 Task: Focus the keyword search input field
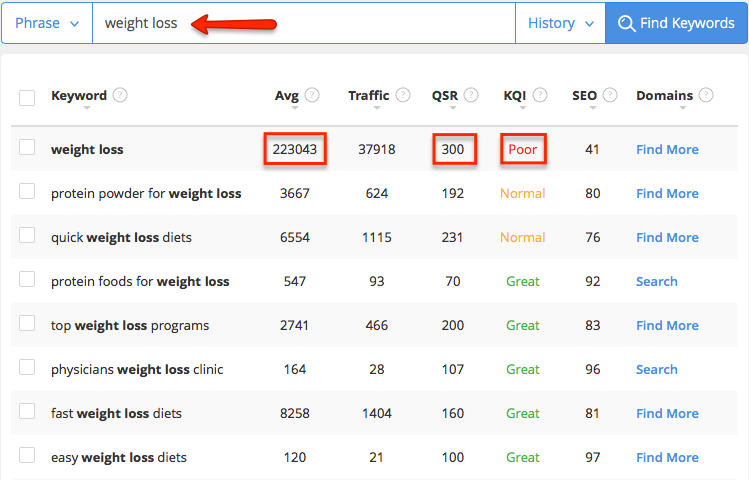click(304, 23)
